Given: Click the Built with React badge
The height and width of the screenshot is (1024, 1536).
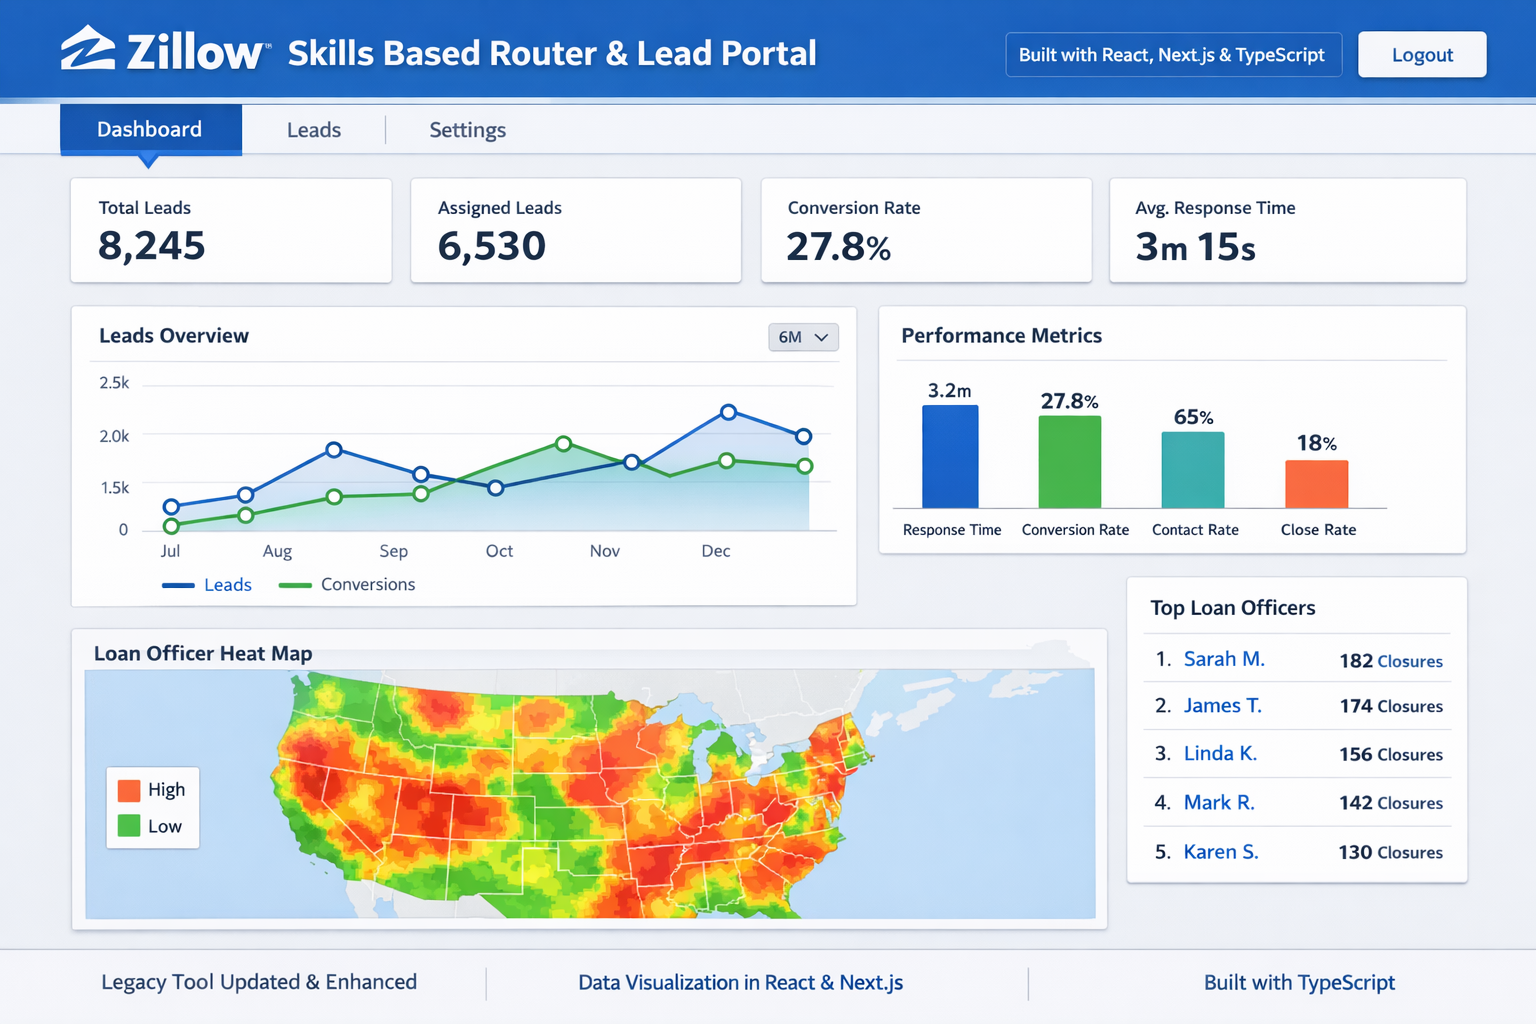Looking at the screenshot, I should pos(1172,55).
